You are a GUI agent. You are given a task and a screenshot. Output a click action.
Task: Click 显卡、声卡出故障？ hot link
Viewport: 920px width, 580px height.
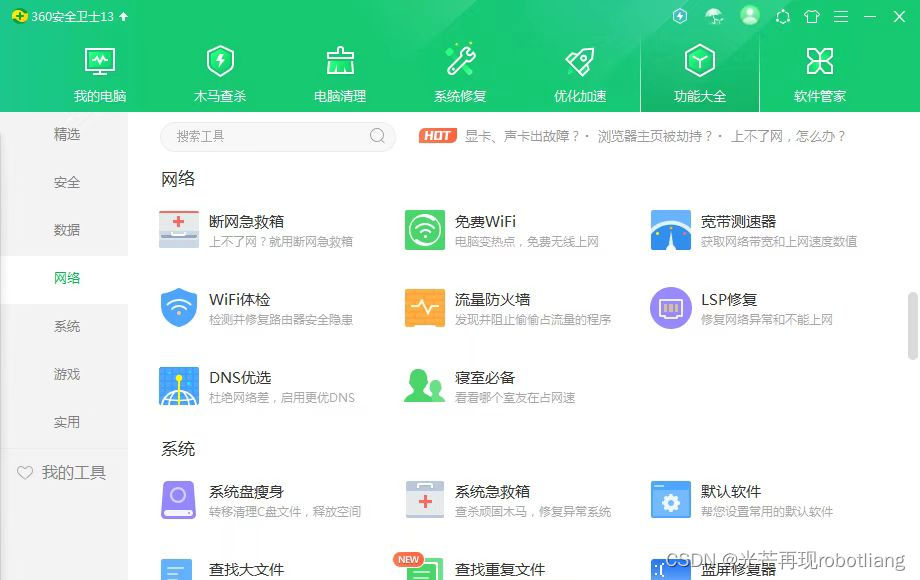(x=522, y=136)
